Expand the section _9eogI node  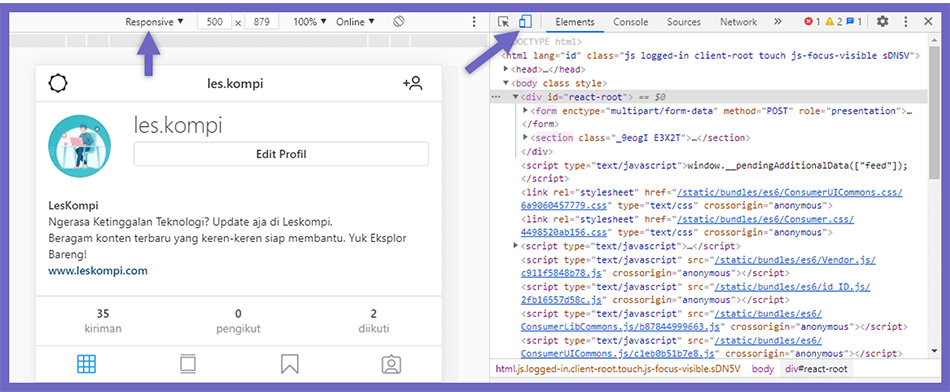[x=525, y=138]
